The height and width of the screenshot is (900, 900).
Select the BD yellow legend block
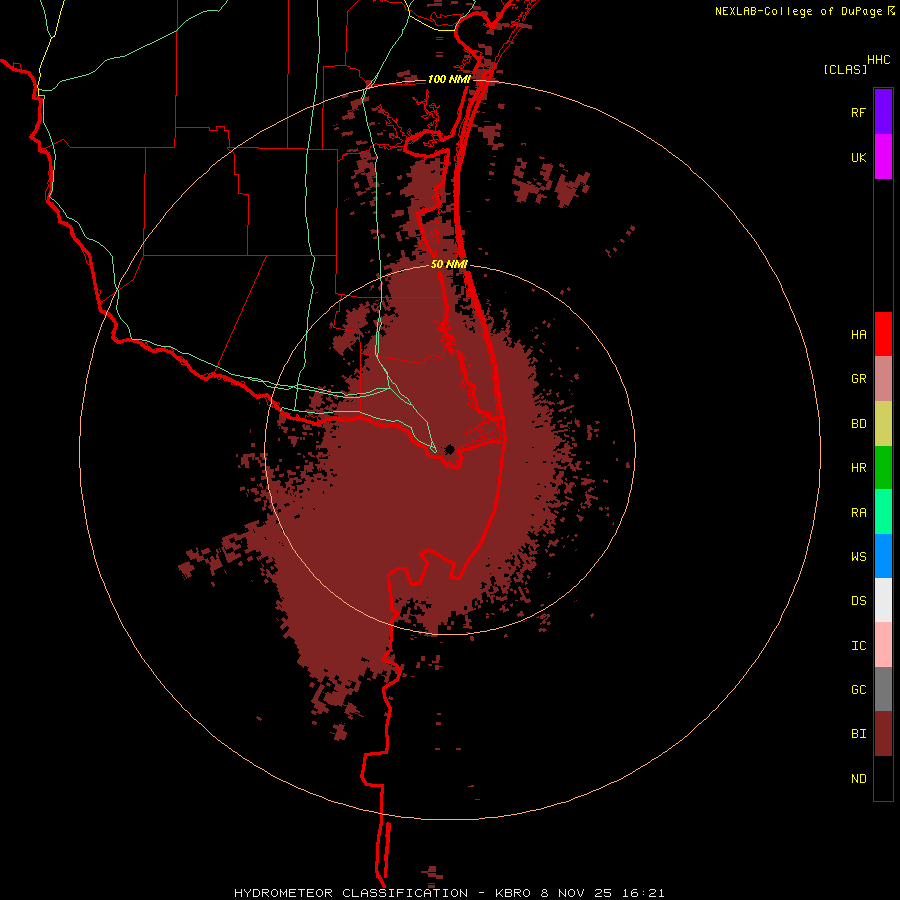tap(883, 424)
